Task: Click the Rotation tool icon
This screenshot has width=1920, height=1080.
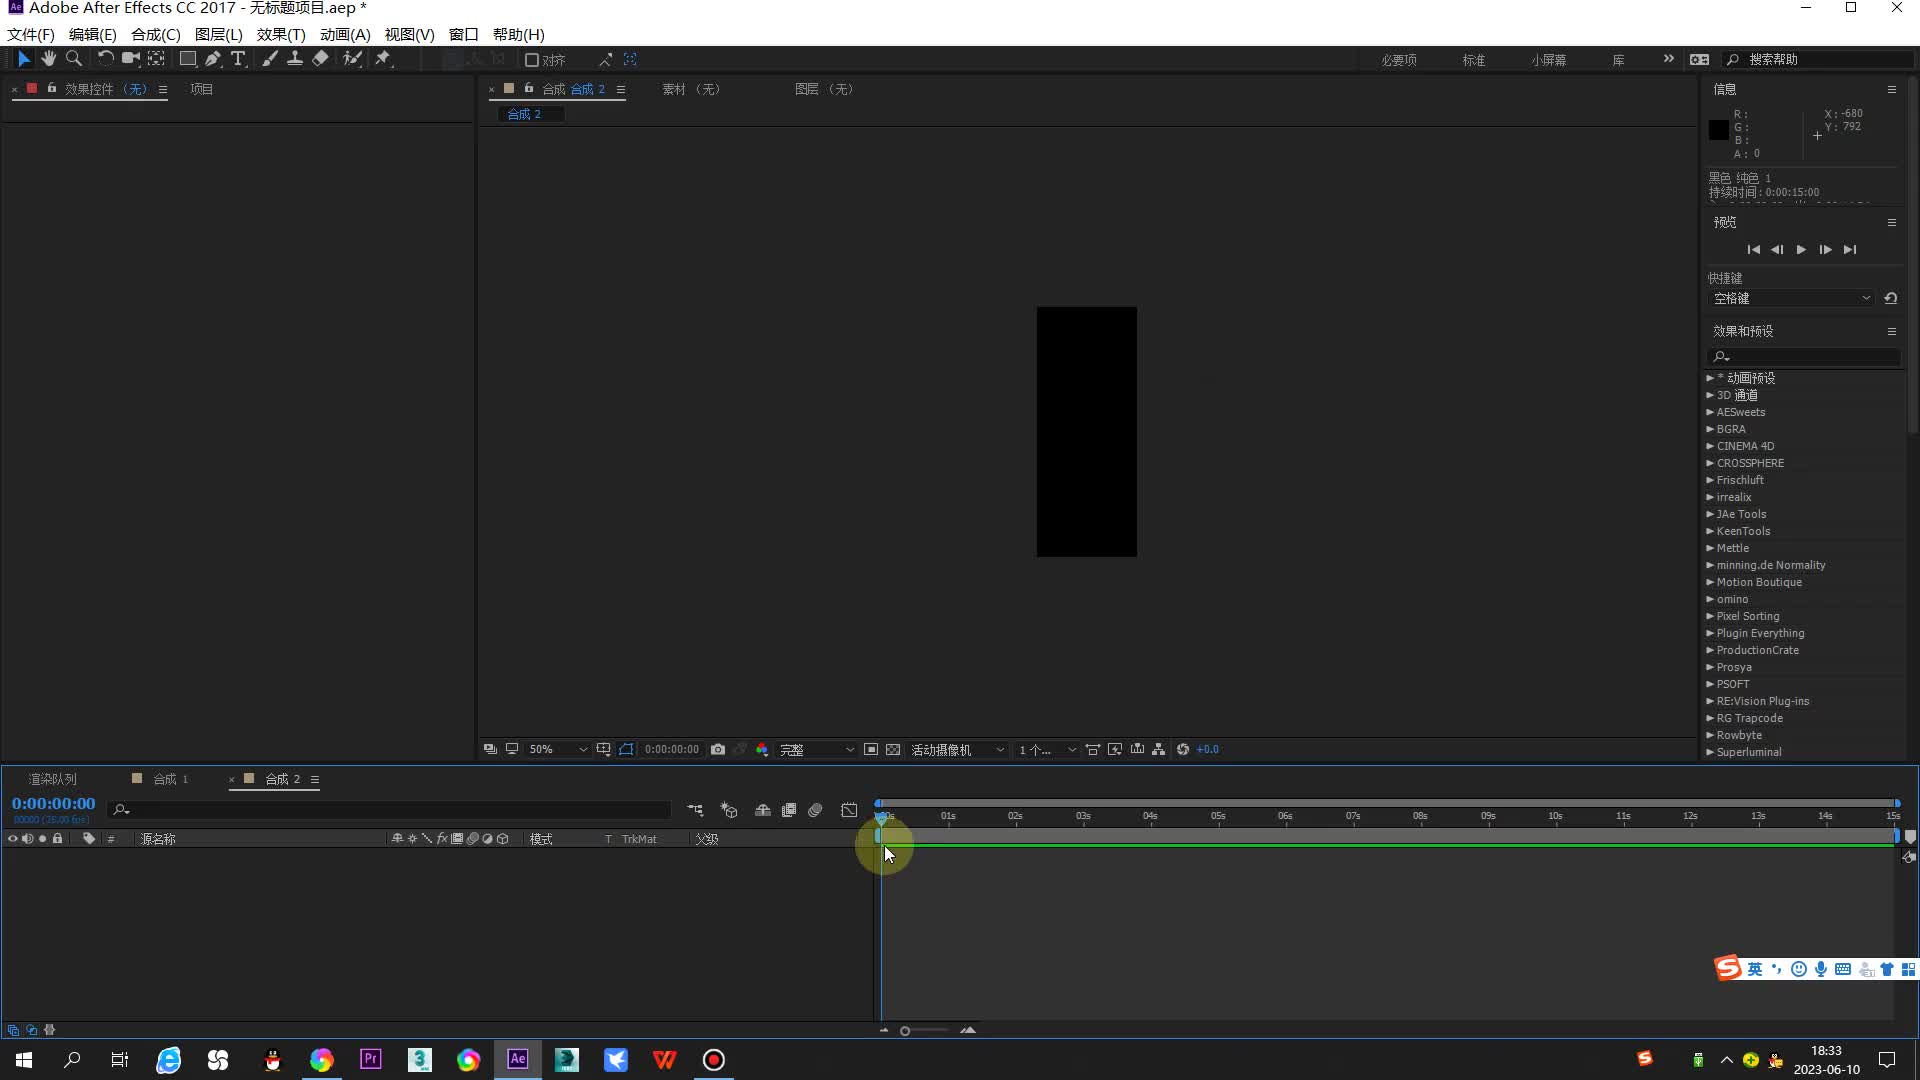Action: pos(102,58)
